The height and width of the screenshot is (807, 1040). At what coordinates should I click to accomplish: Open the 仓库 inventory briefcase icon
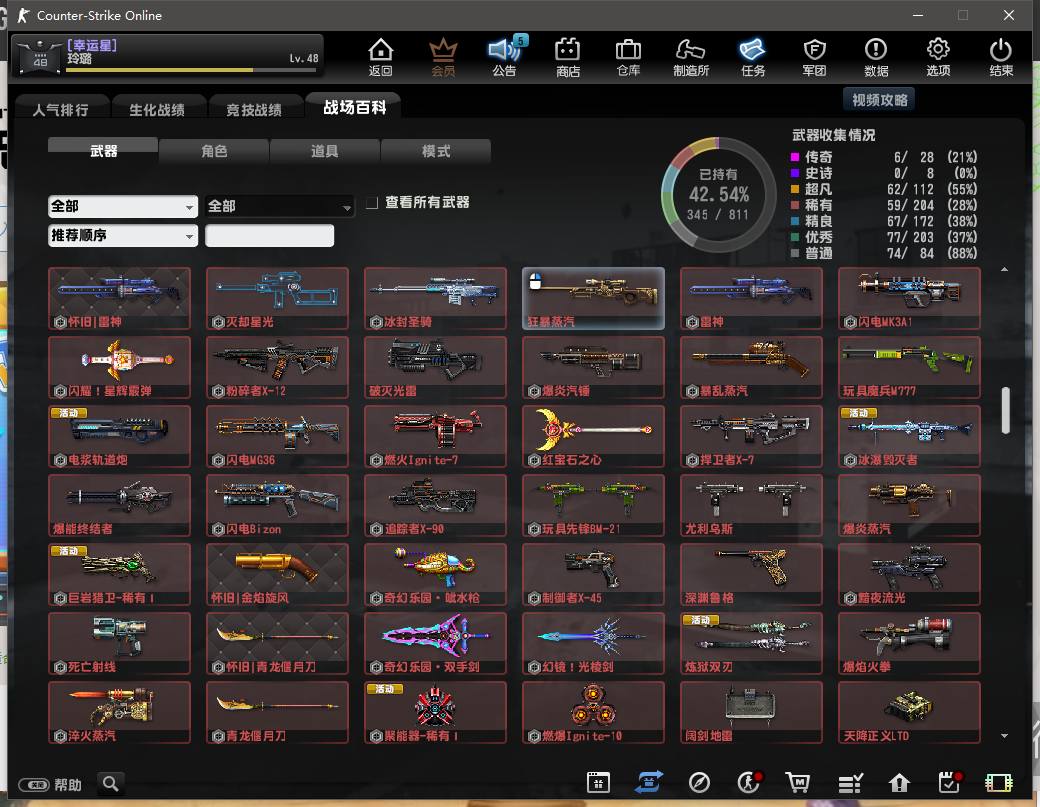click(628, 57)
